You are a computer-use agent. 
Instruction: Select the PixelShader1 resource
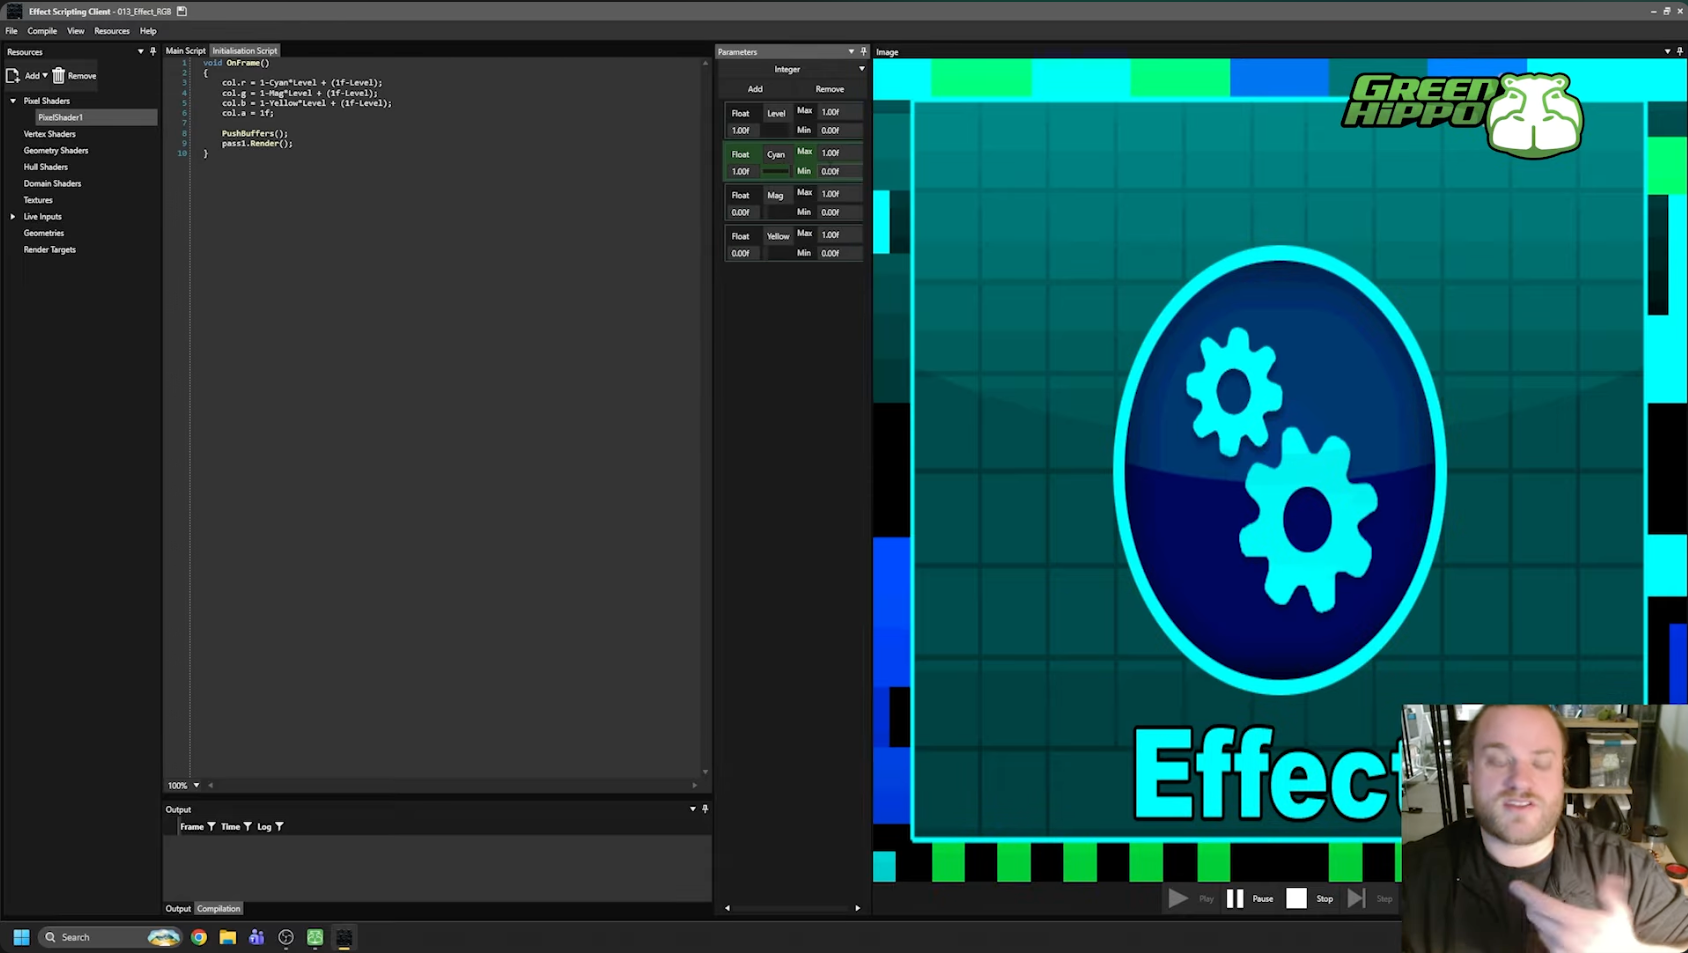tap(60, 117)
